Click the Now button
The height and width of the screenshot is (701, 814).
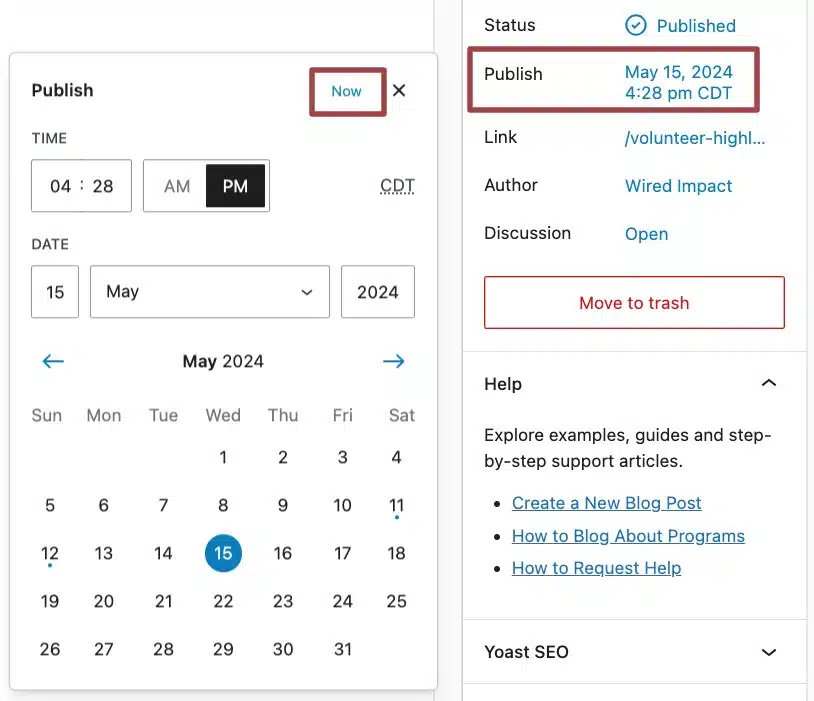(x=347, y=91)
